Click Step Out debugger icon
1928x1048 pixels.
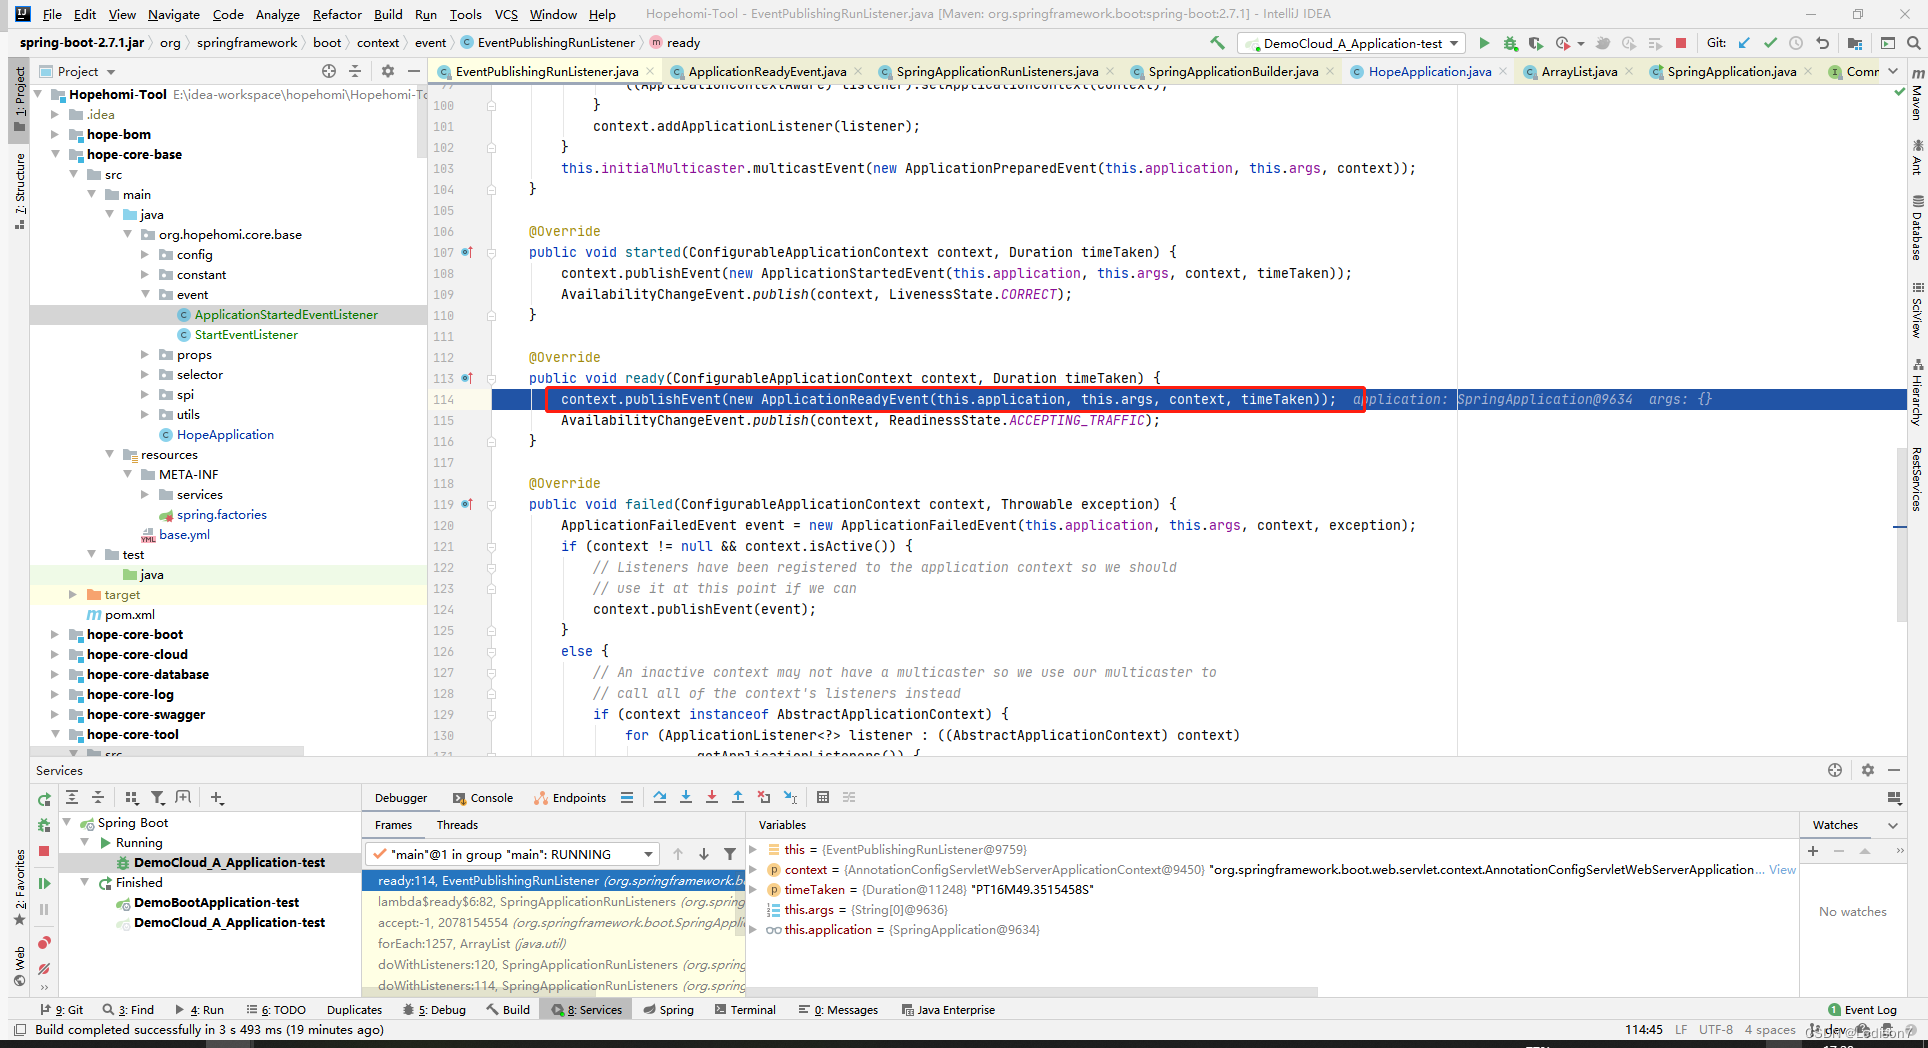tap(738, 797)
